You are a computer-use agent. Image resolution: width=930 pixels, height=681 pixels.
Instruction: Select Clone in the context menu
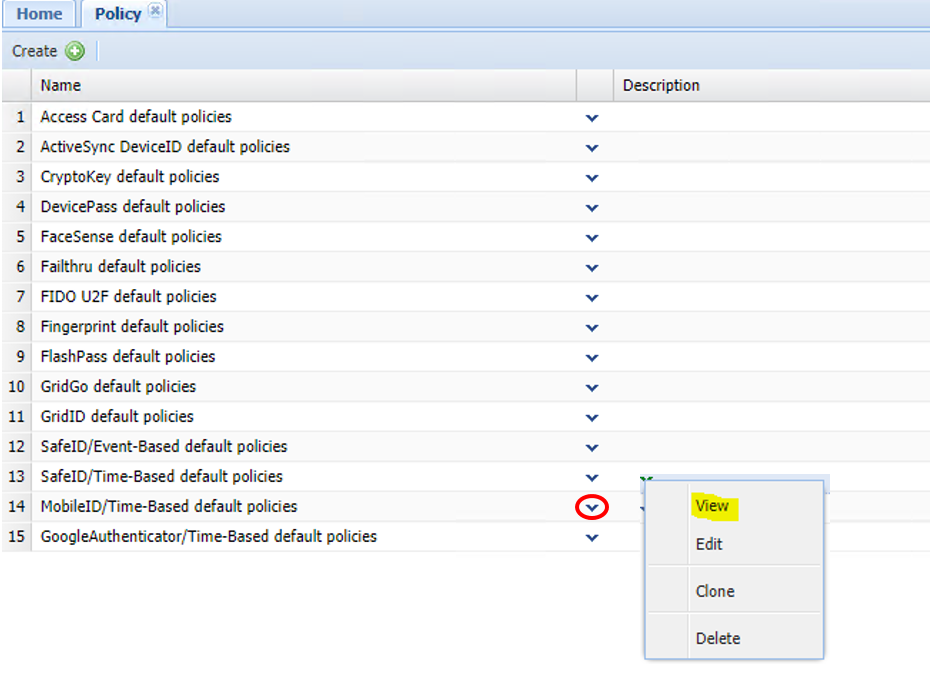point(715,591)
